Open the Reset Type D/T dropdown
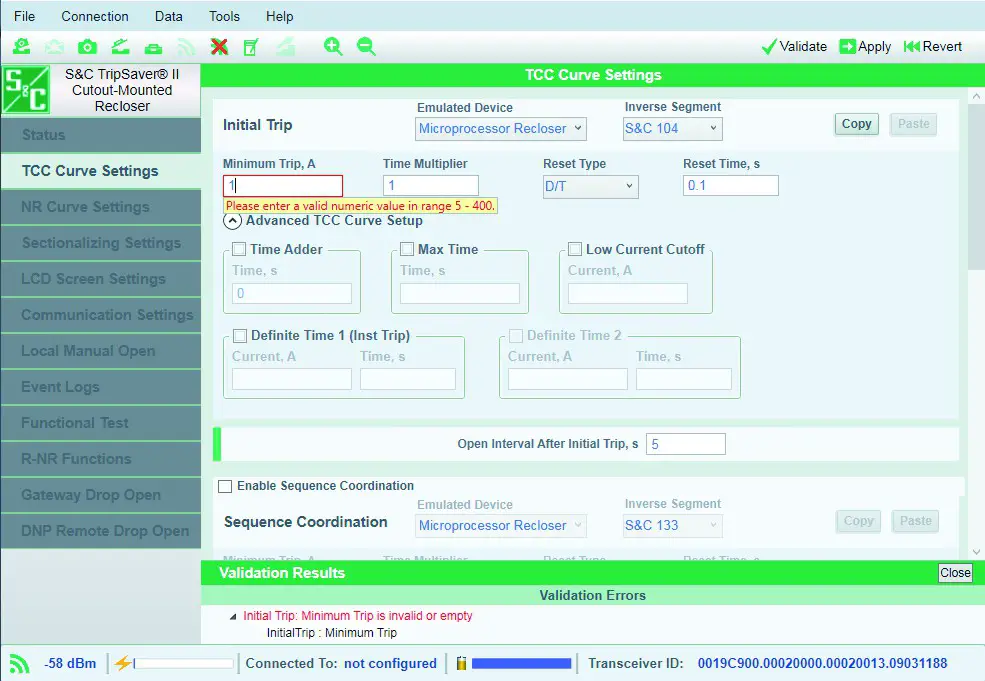985x681 pixels. pyautogui.click(x=590, y=187)
